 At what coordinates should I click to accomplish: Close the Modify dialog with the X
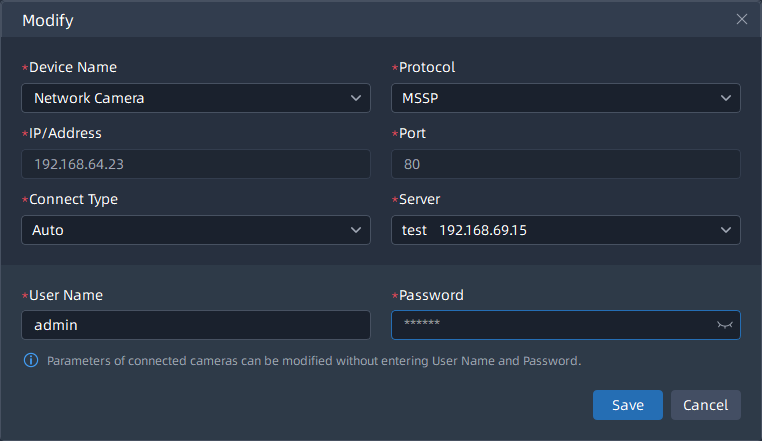tap(741, 19)
